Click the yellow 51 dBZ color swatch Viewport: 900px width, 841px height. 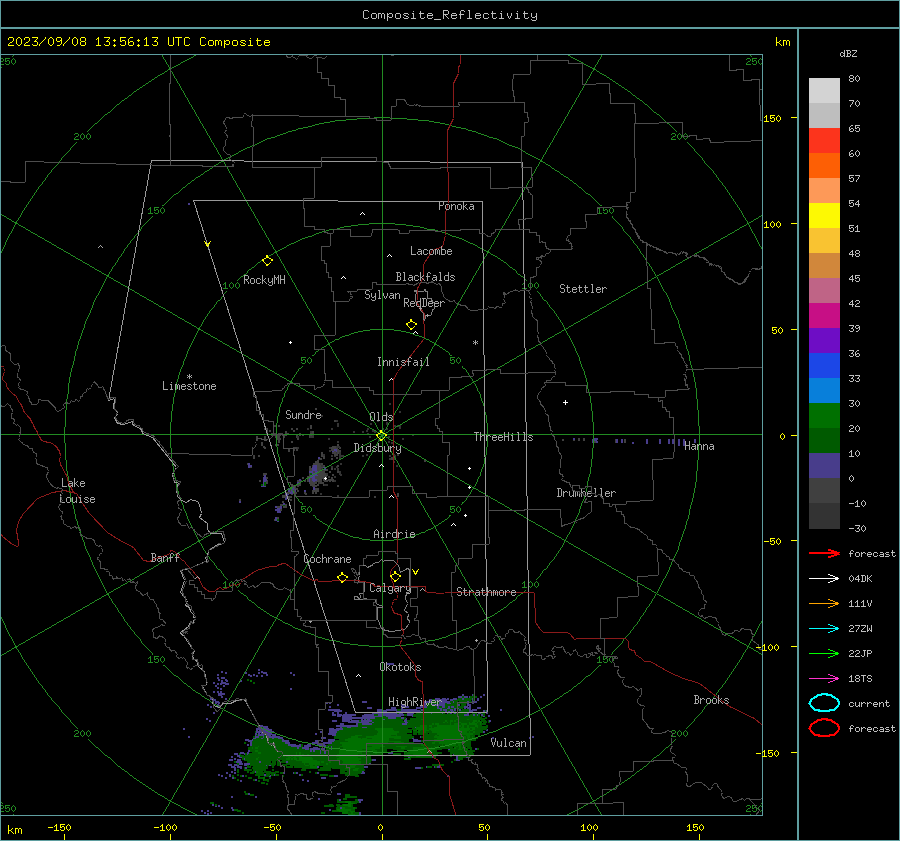pos(824,215)
